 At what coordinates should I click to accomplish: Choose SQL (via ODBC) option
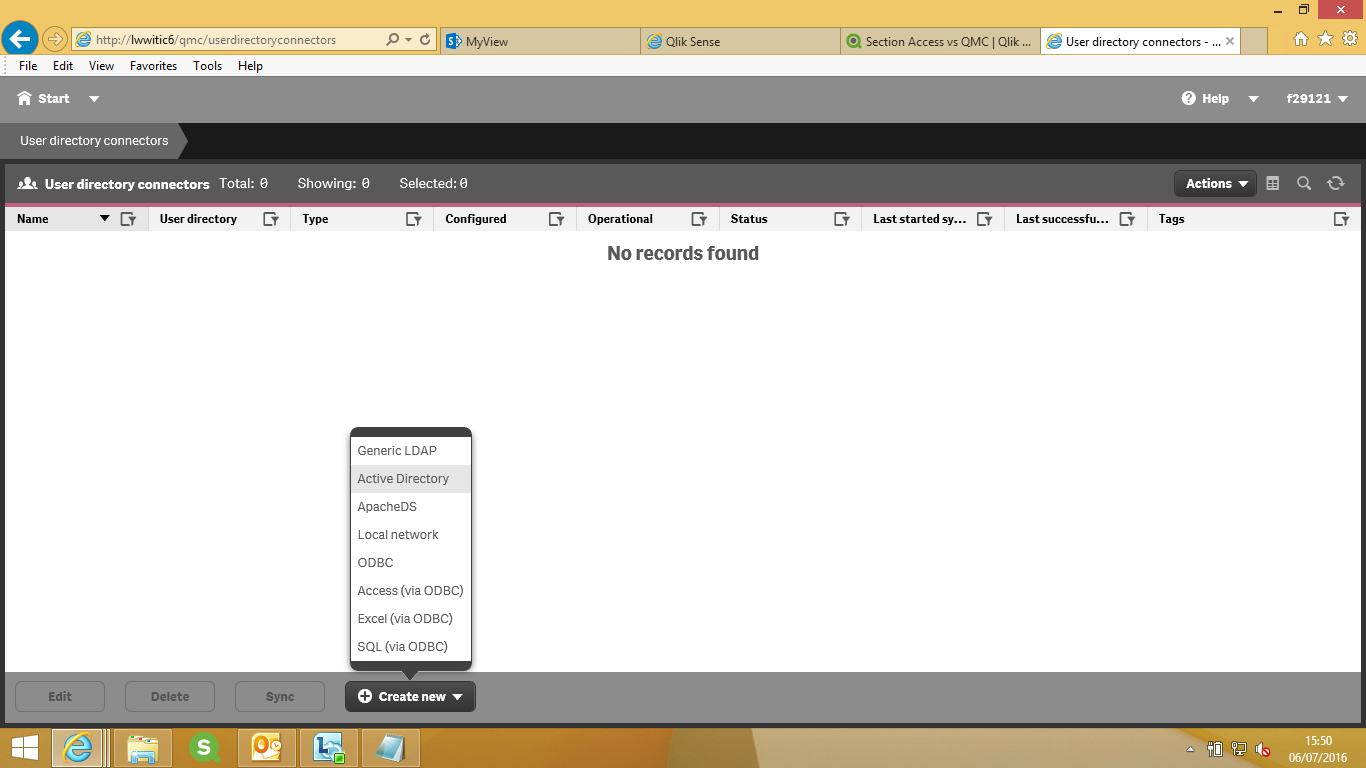(410, 647)
